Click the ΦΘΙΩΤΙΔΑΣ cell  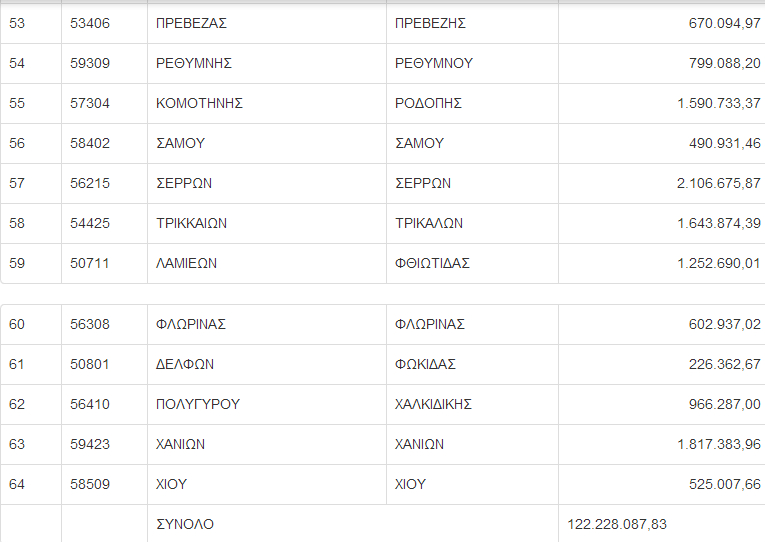coord(432,263)
